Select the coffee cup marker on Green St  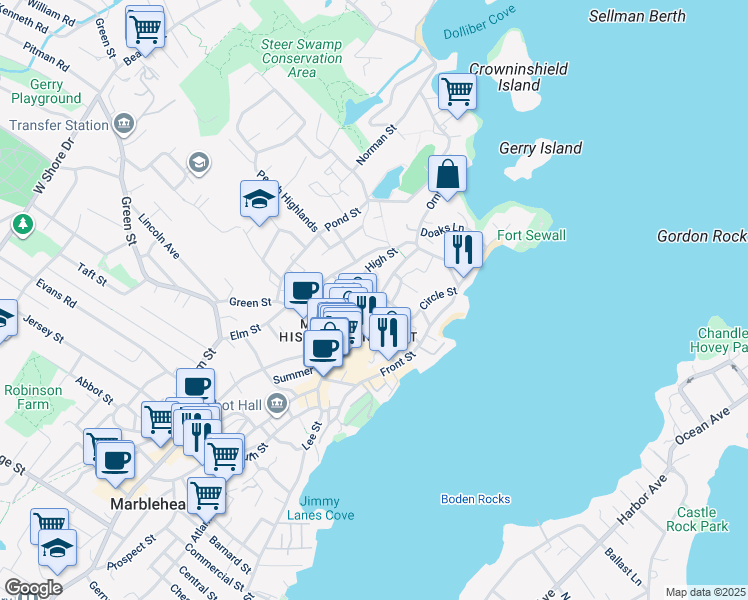click(x=303, y=290)
